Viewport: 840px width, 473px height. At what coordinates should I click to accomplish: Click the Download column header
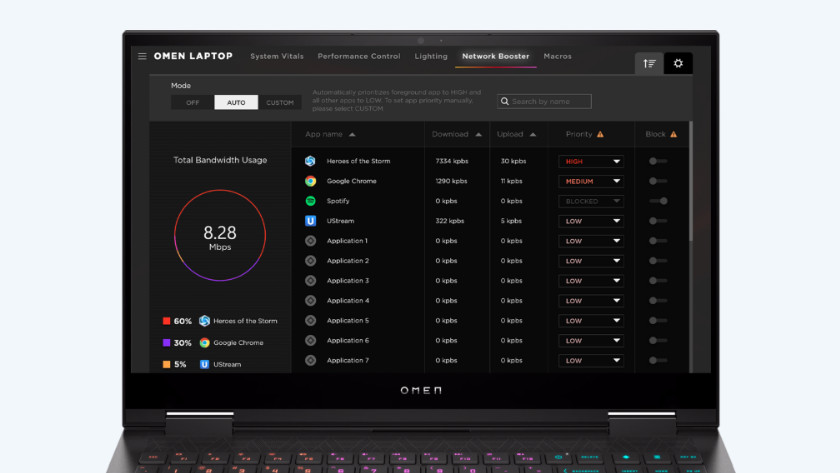450,134
